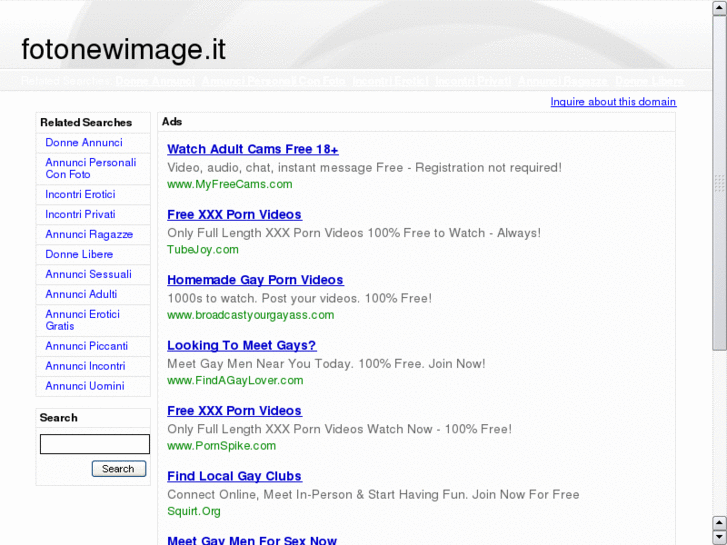727x545 pixels.
Task: Click the TubeJoy.com URL
Action: 203,250
